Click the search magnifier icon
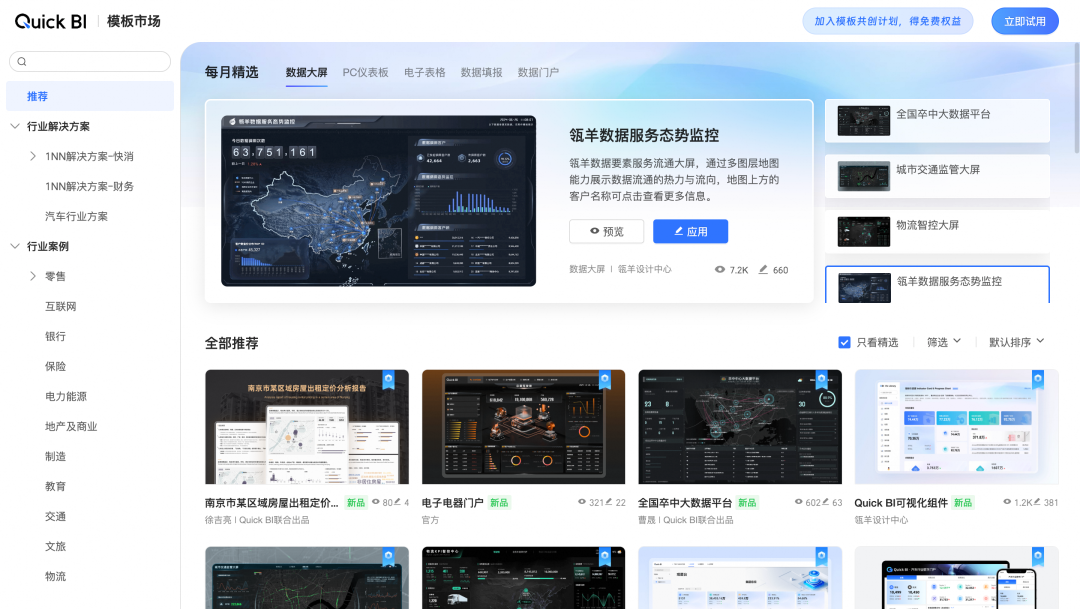Image resolution: width=1080 pixels, height=609 pixels. click(22, 61)
